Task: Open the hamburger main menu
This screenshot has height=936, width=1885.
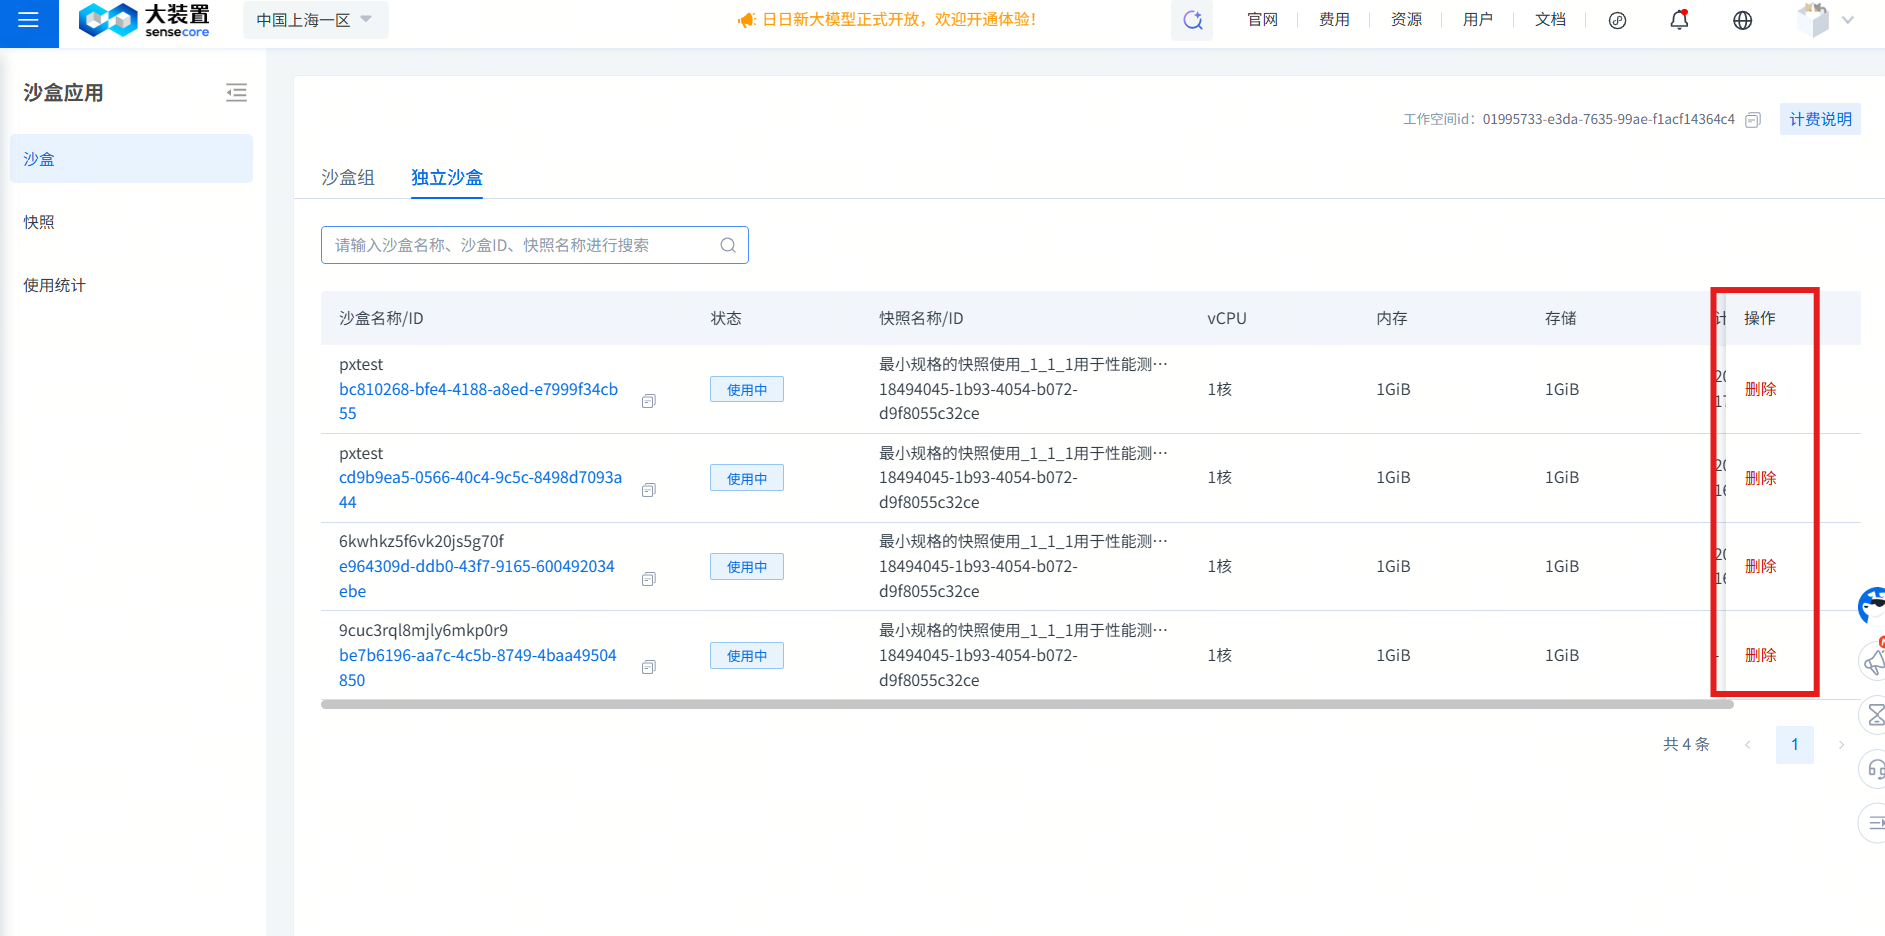Action: (x=28, y=20)
